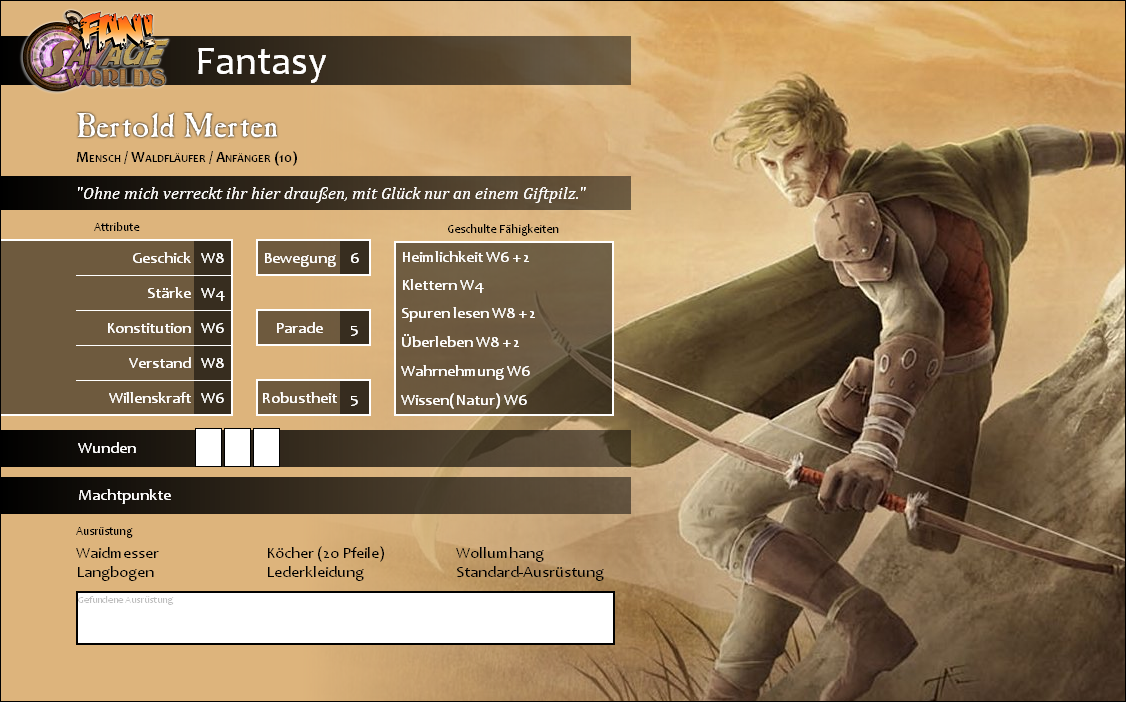Select the 'Stärke' attribute row
This screenshot has height=702, width=1126.
(154, 293)
